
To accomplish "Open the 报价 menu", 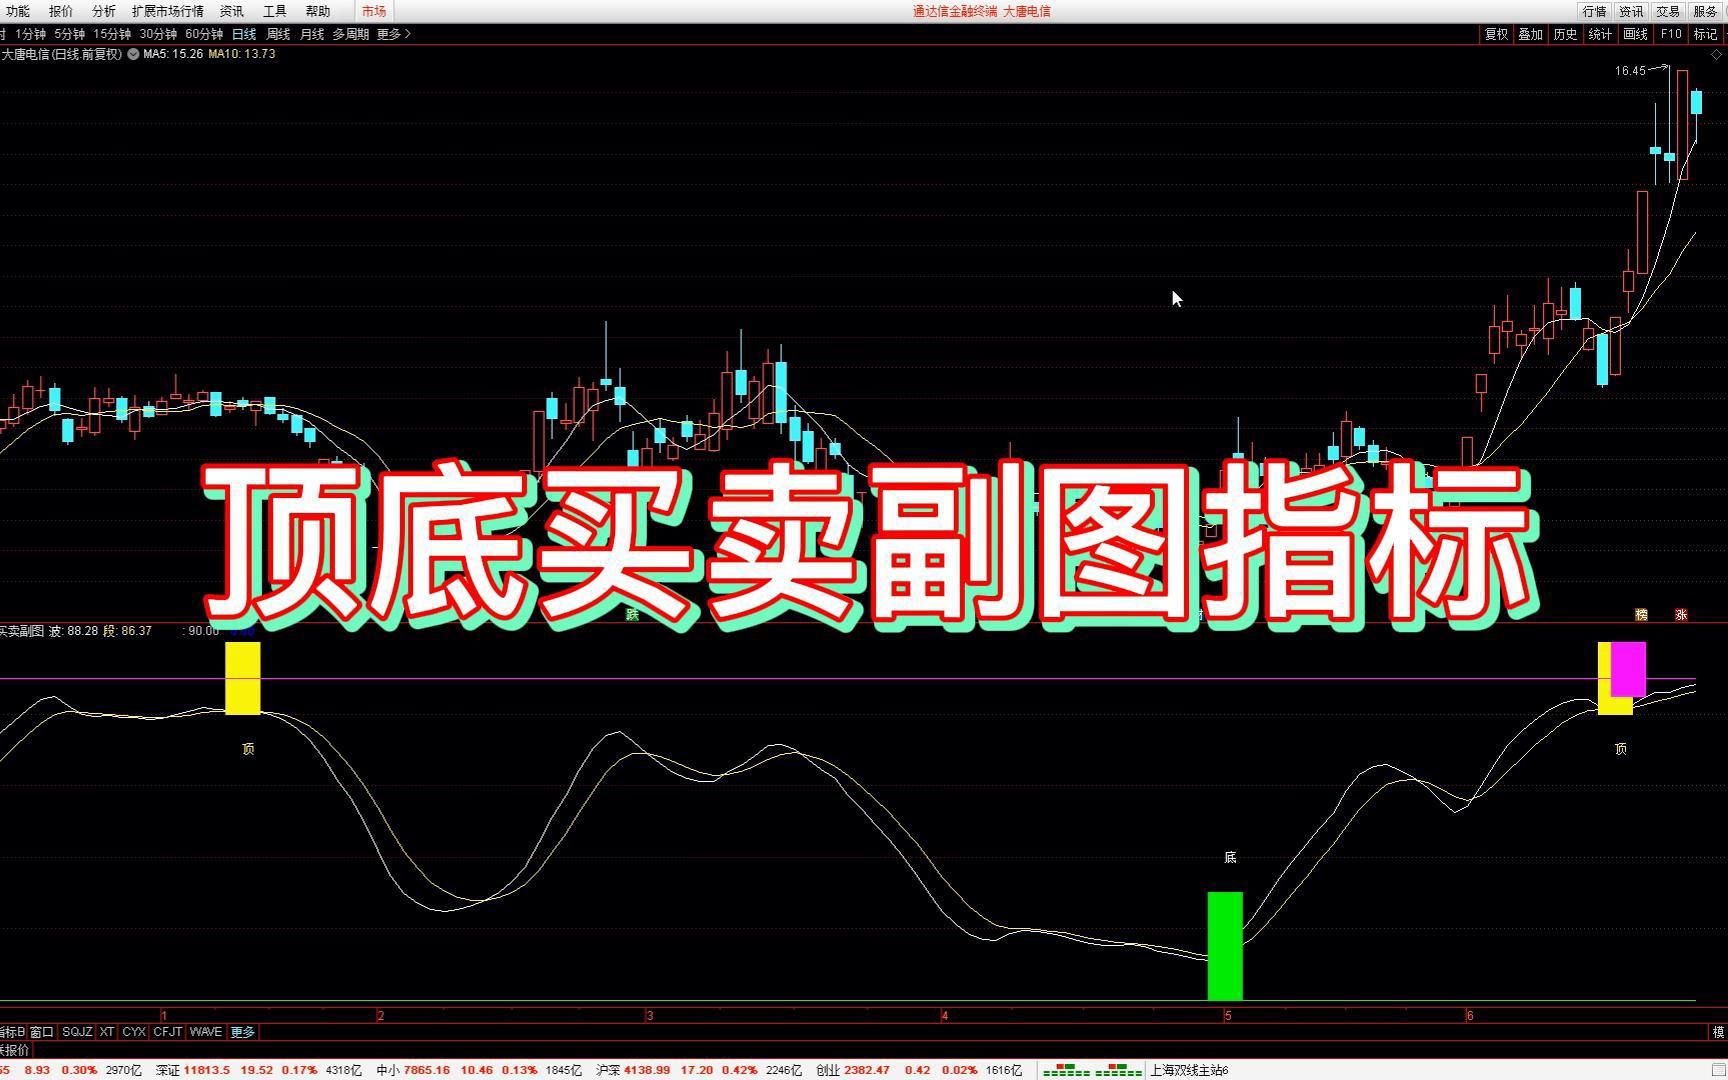I will (60, 11).
